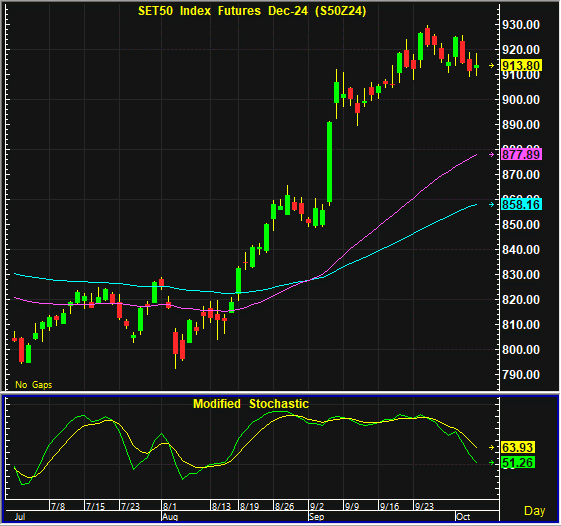The height and width of the screenshot is (526, 561).
Task: Click the 7/15 date on time axis
Action: (95, 506)
